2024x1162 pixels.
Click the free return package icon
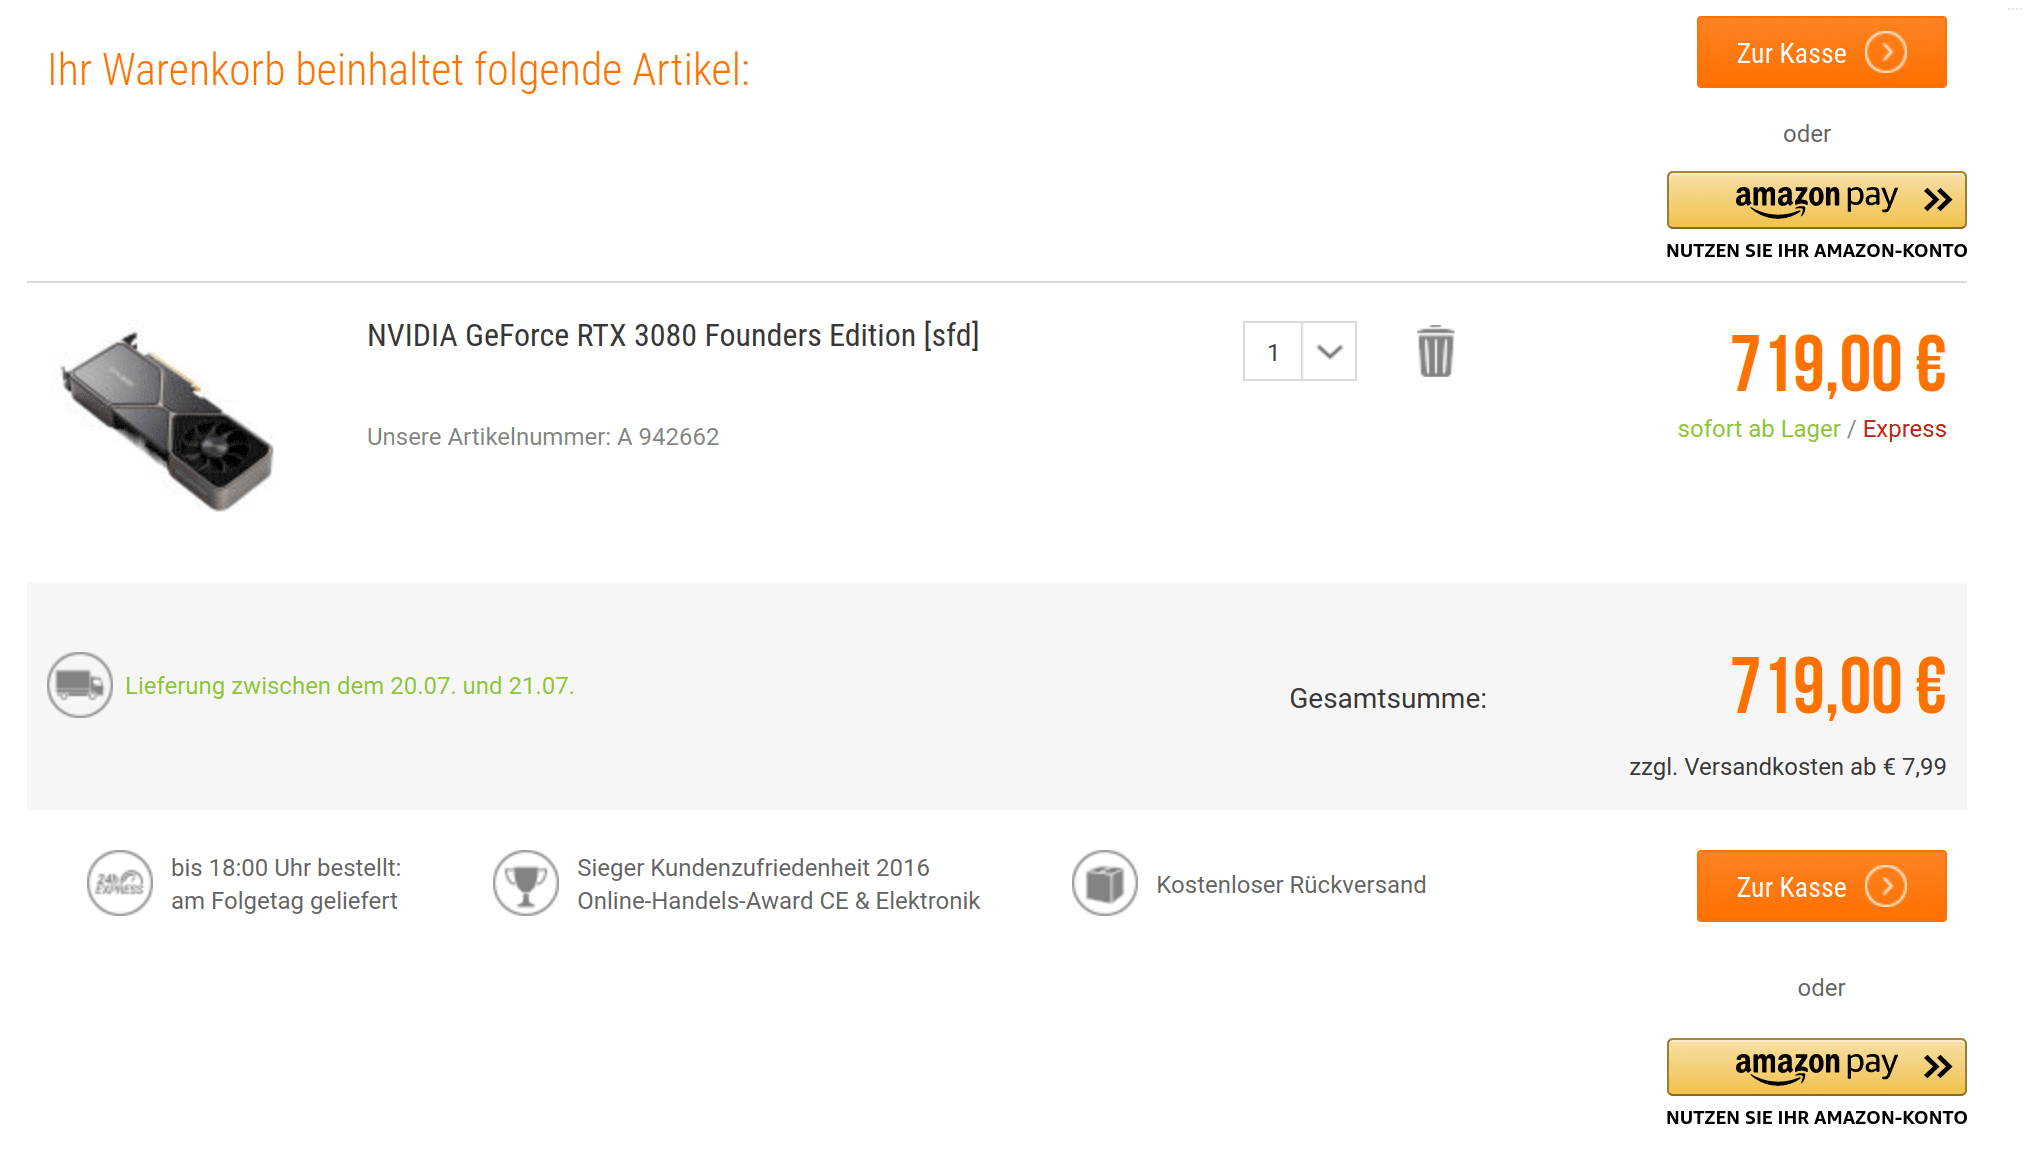[x=1104, y=883]
